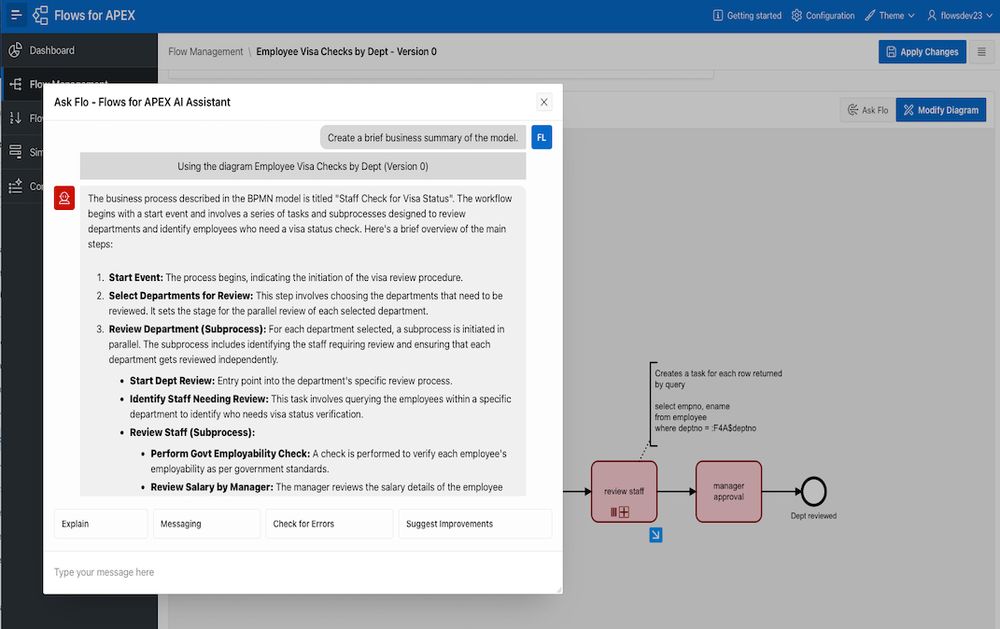Viewport: 1000px width, 629px height.
Task: Click the red Flo assistant avatar icon
Action: pyautogui.click(x=64, y=198)
